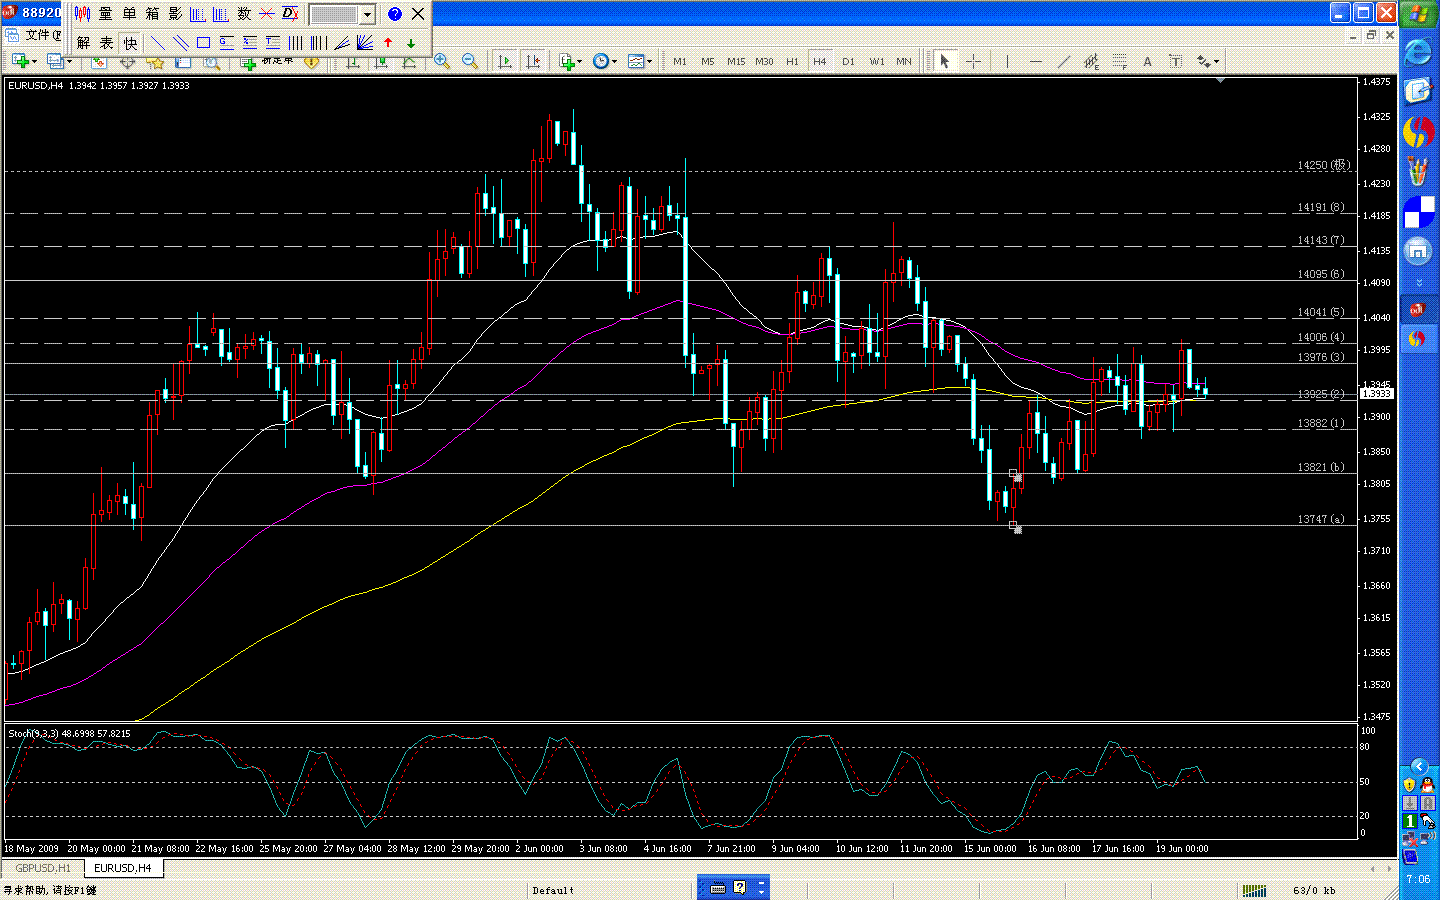The image size is (1440, 900).
Task: Select the parallel lines drawing tool
Action: (181, 43)
